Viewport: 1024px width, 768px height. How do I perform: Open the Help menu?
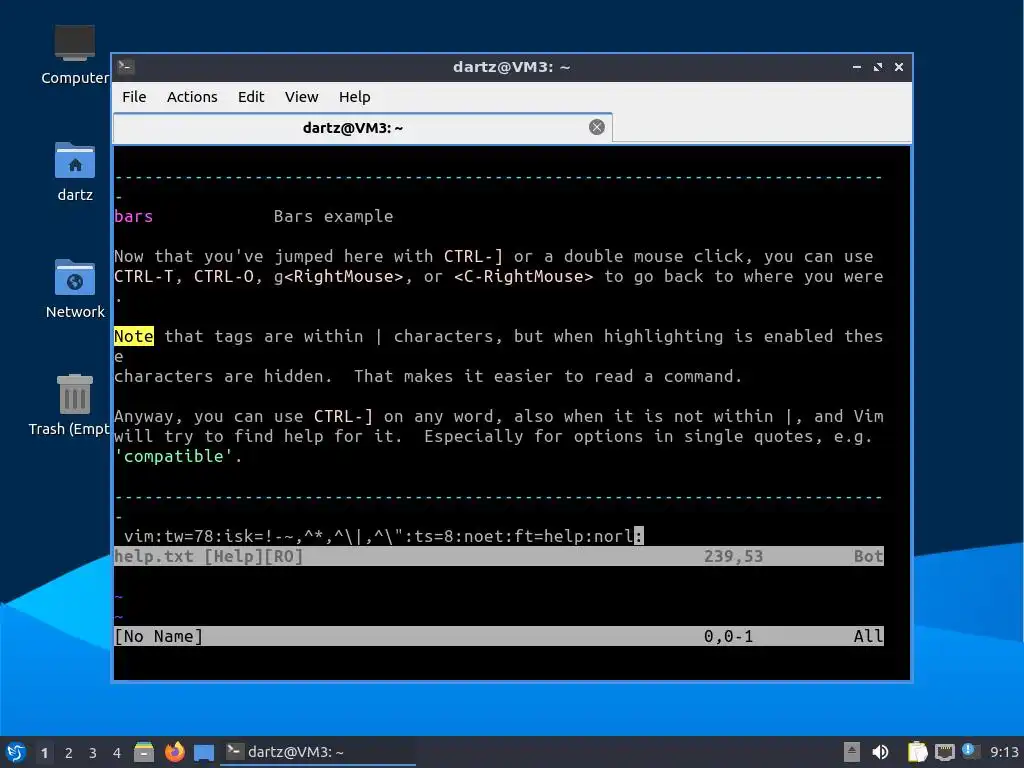click(x=355, y=97)
